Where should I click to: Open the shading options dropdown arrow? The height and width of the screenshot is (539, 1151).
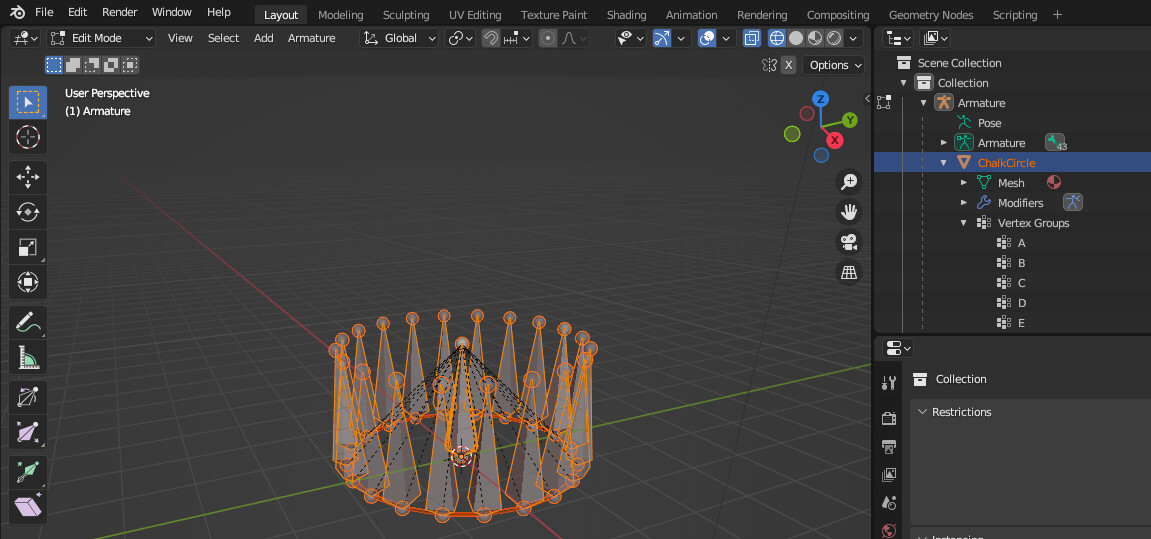click(x=853, y=38)
